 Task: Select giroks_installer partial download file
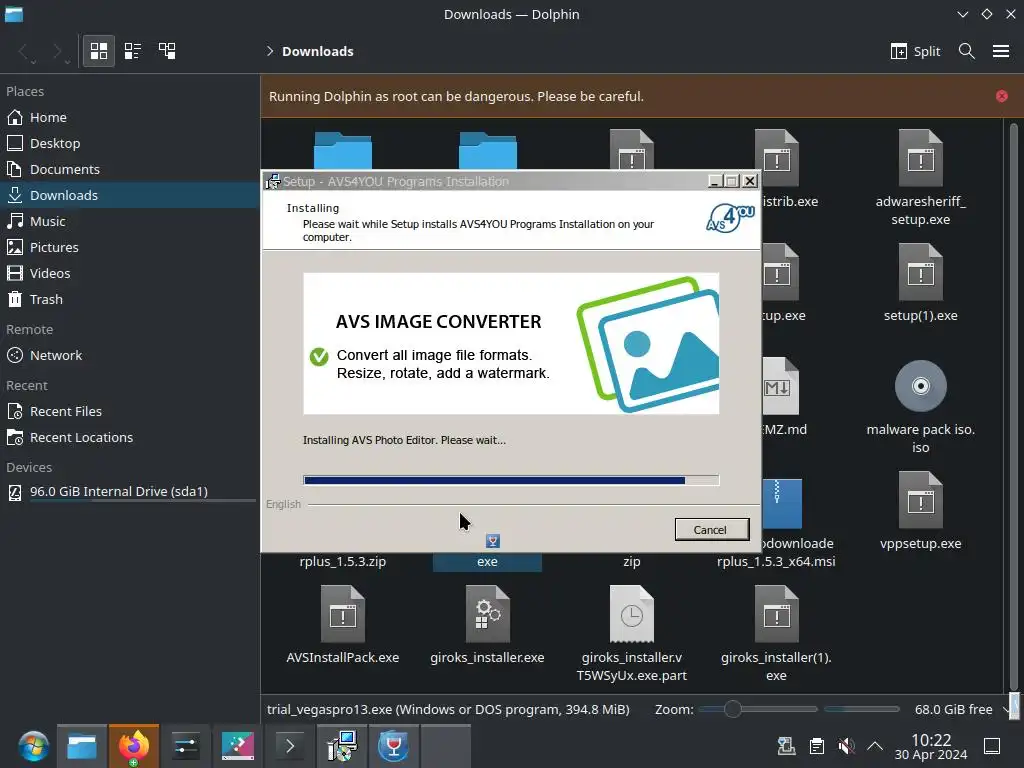tap(632, 633)
